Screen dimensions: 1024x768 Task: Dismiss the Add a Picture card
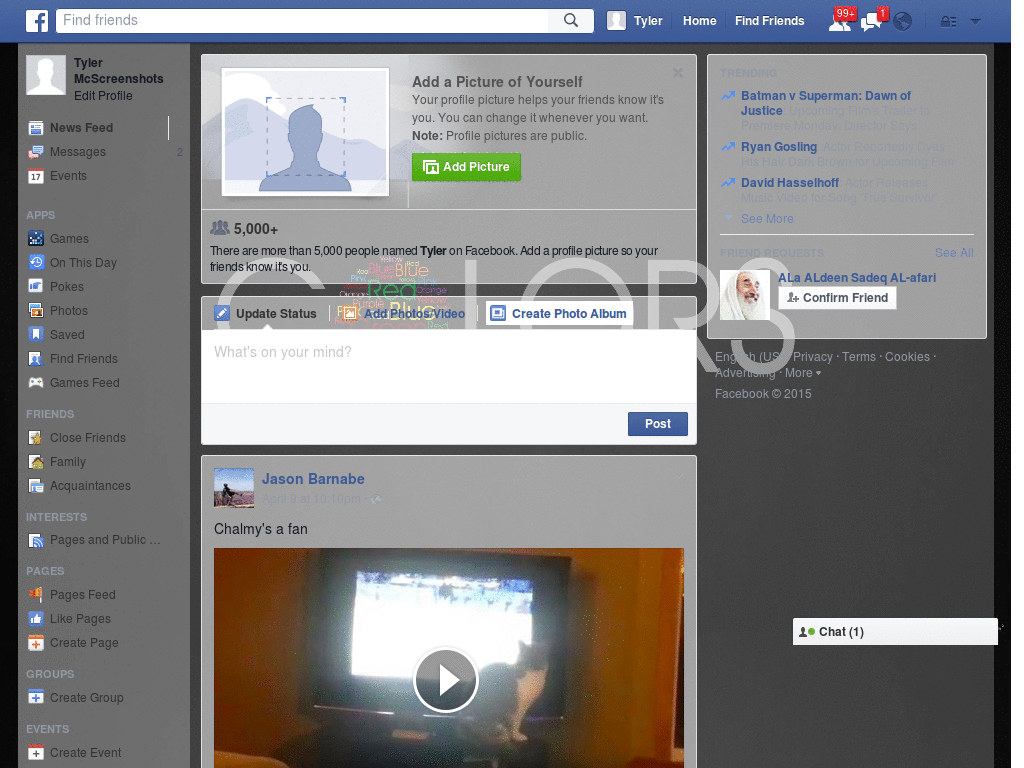click(678, 72)
